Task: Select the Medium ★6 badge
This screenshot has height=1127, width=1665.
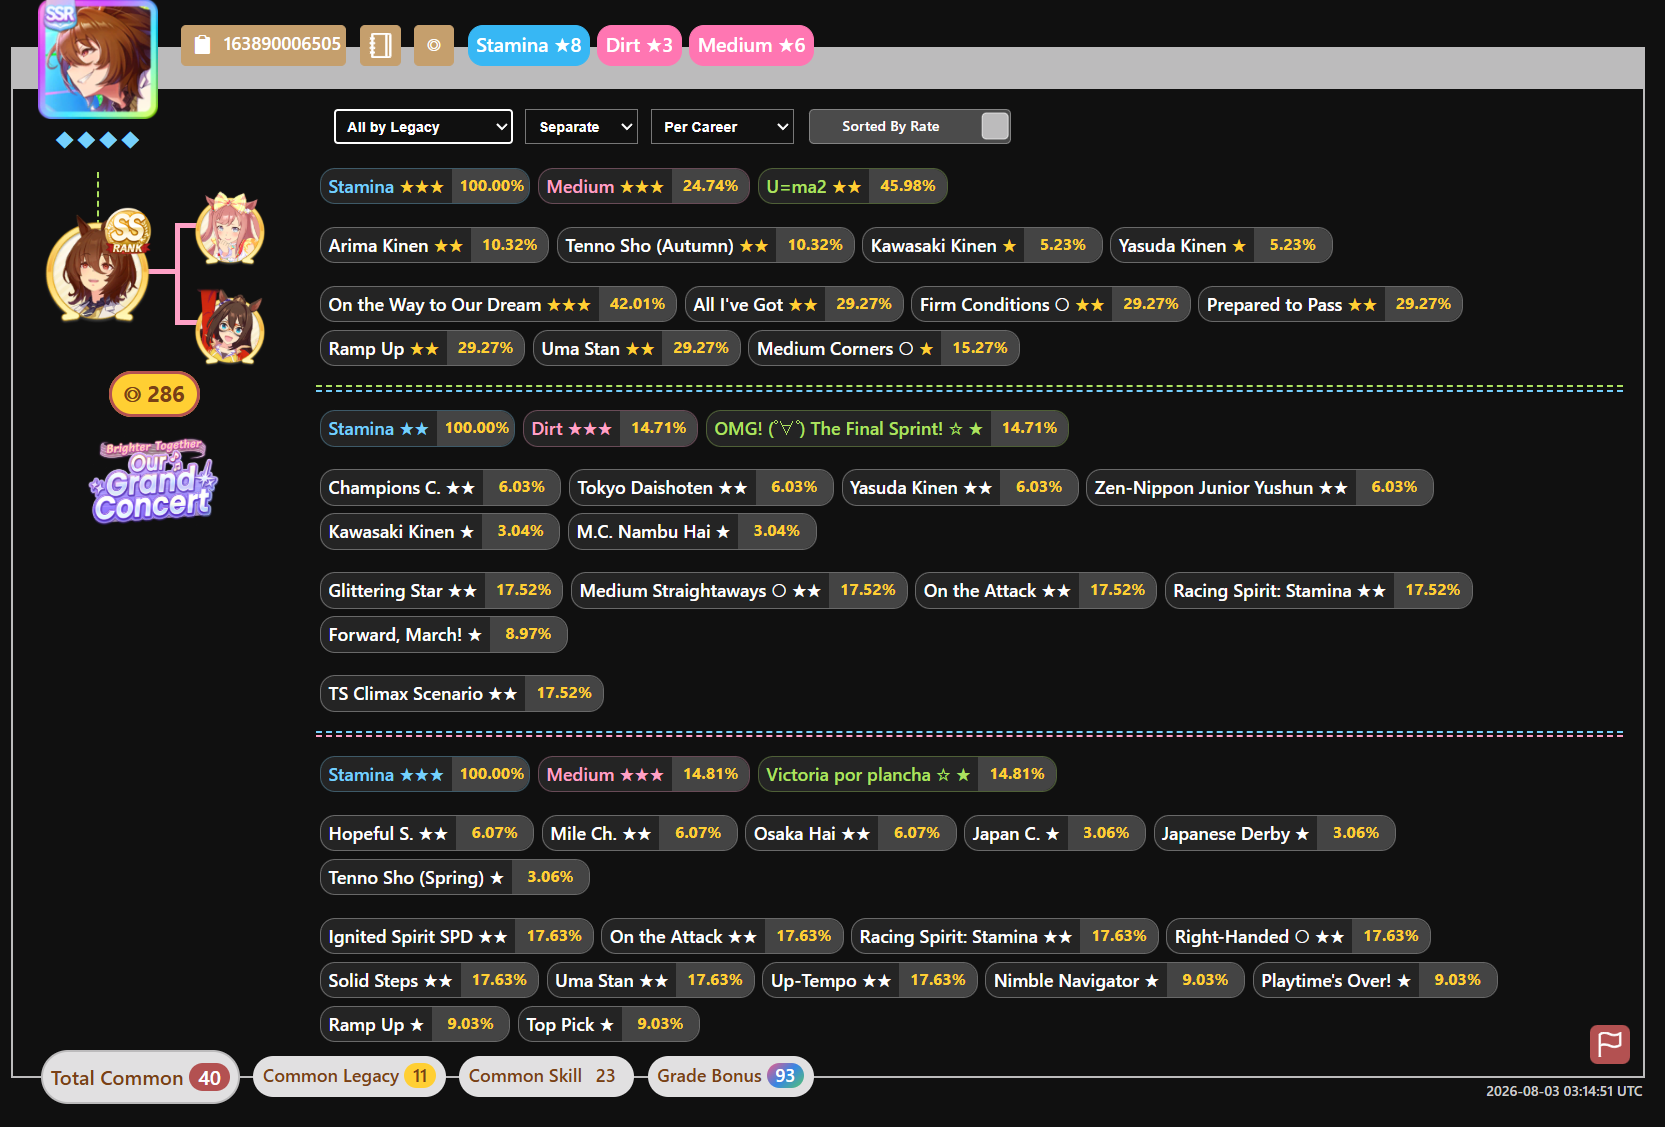Action: 751,45
